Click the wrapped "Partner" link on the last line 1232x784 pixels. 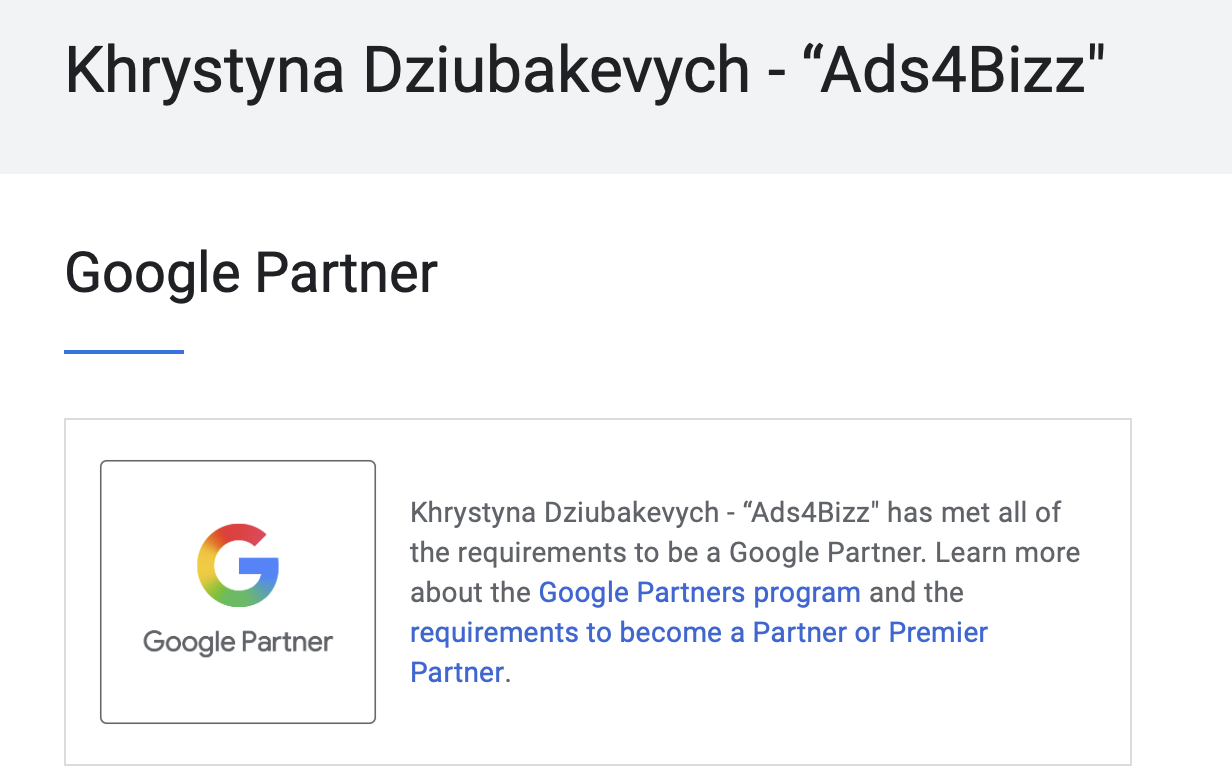pyautogui.click(x=457, y=672)
